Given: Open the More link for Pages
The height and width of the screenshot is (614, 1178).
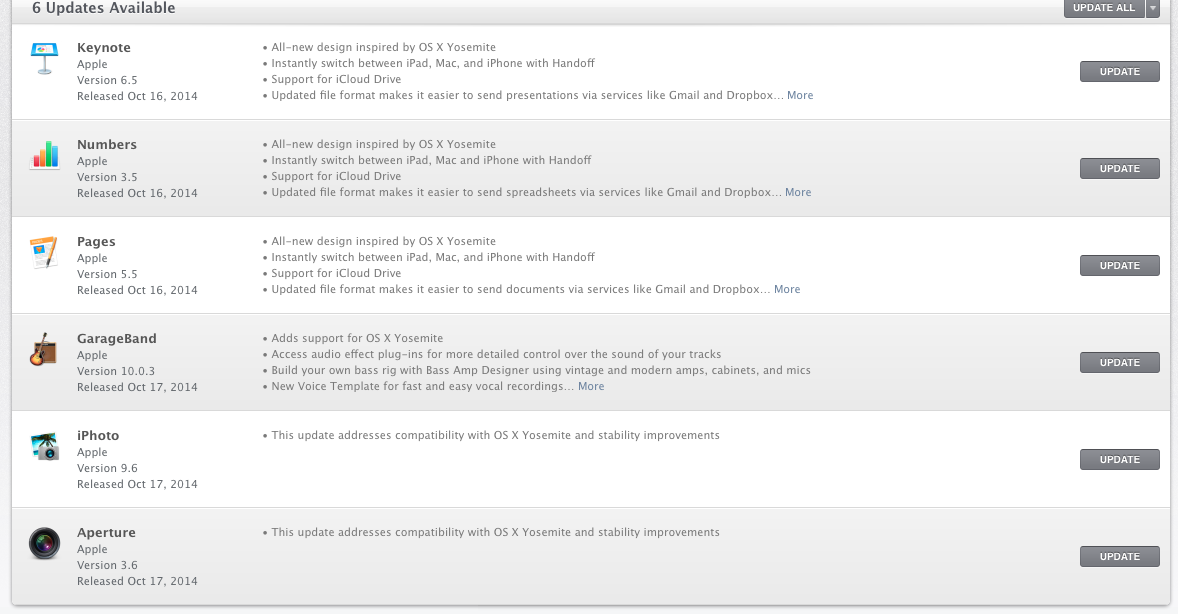Looking at the screenshot, I should (x=787, y=290).
